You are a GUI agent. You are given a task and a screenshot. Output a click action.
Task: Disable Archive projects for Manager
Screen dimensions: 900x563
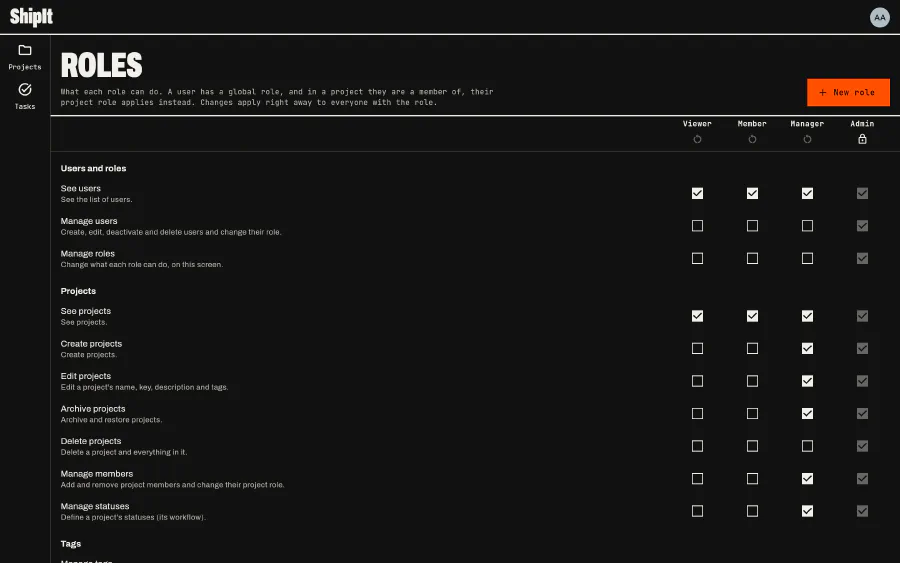(x=807, y=414)
